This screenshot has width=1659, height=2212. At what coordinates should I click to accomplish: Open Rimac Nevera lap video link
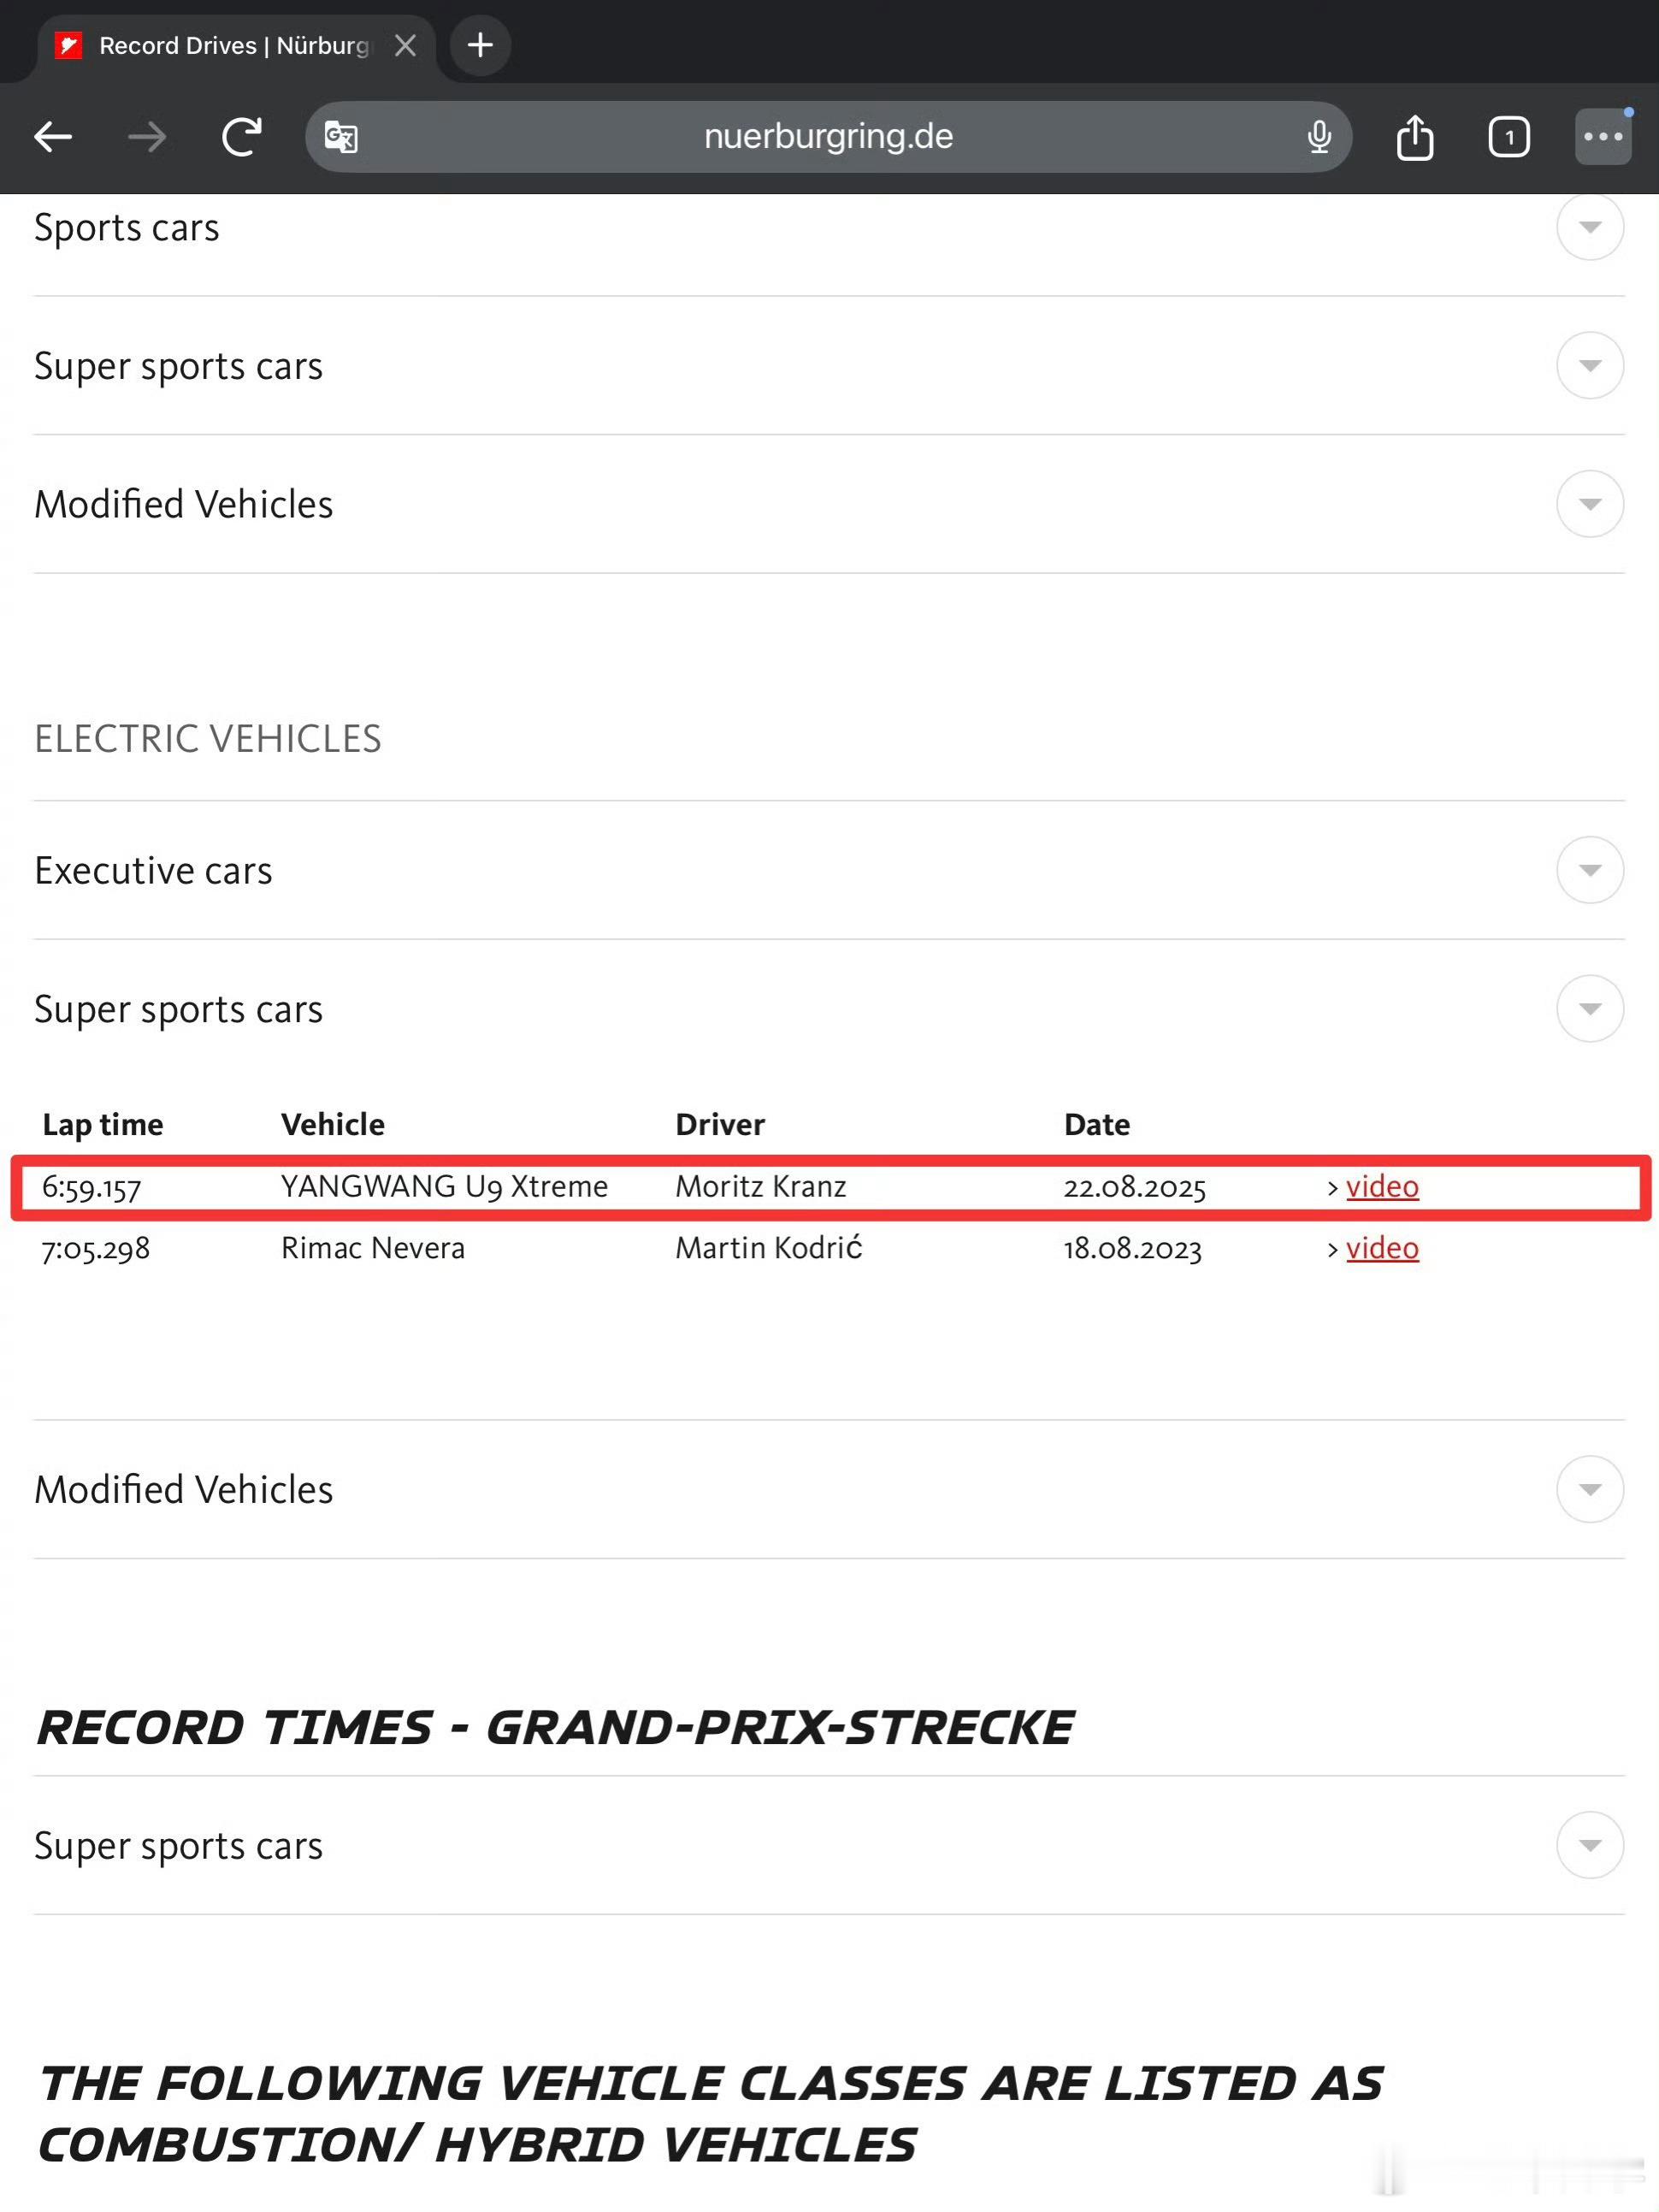click(x=1381, y=1248)
